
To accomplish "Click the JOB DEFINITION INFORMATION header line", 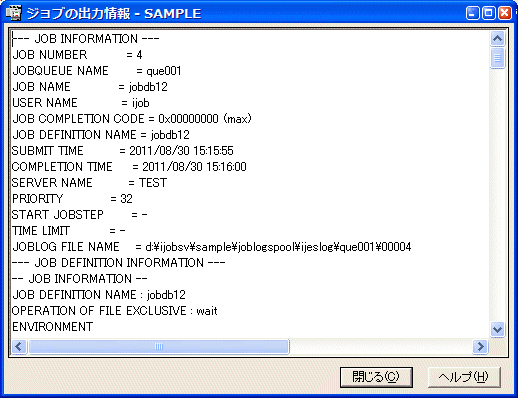I will [x=119, y=263].
